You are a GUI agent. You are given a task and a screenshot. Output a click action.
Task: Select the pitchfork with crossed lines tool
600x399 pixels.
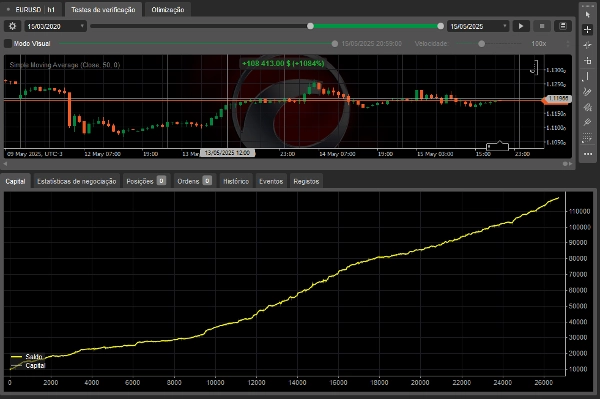tap(587, 107)
